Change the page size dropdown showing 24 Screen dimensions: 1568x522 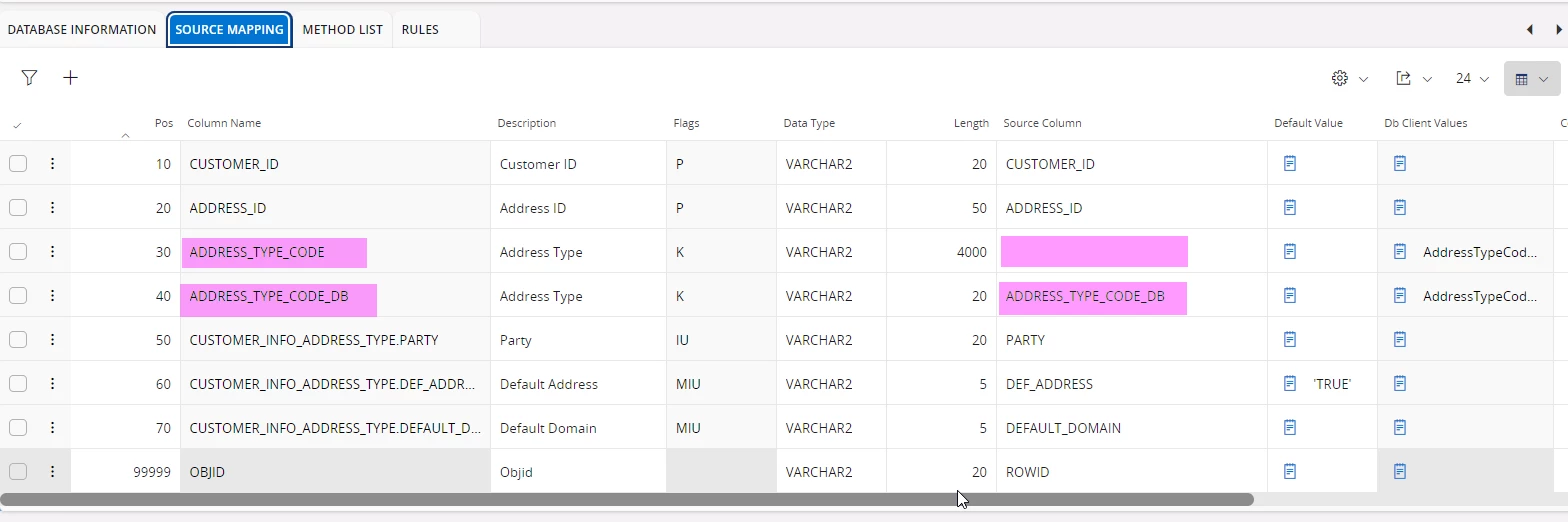click(x=1472, y=78)
